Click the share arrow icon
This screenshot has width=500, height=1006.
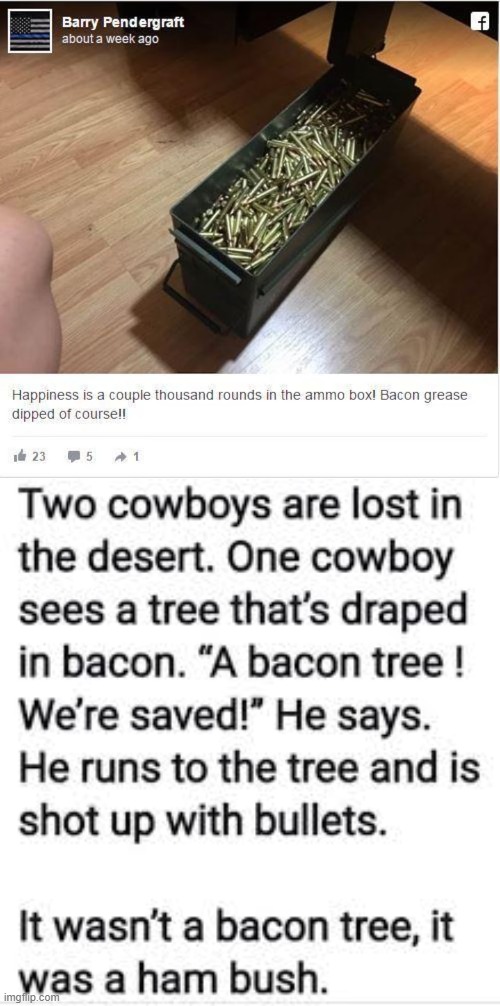tap(122, 457)
